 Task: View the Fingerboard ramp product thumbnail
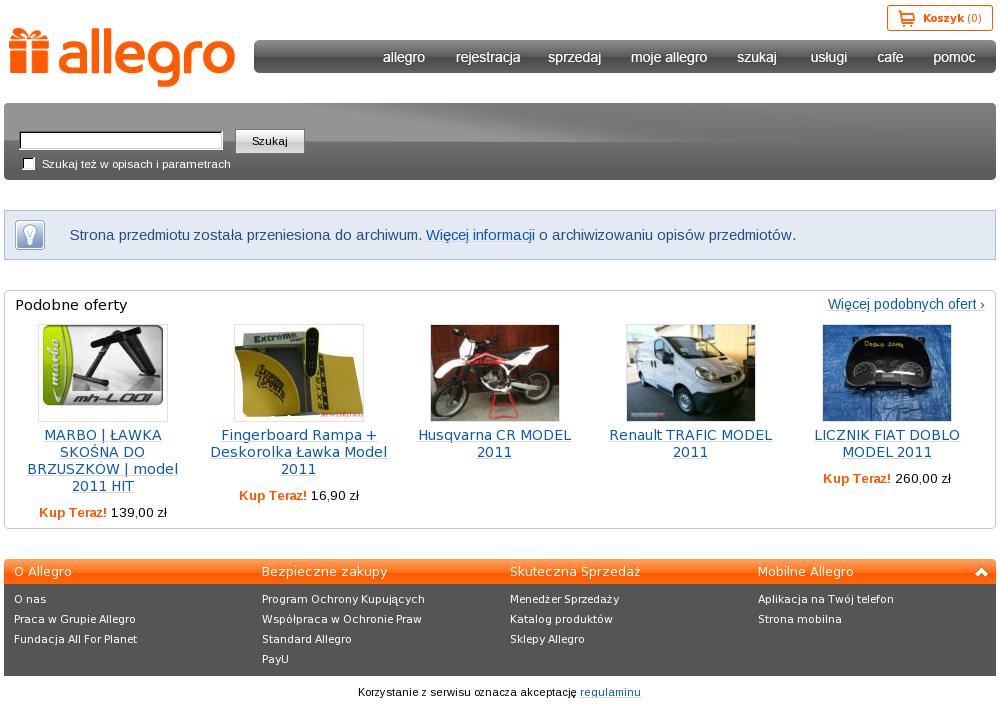tap(298, 373)
